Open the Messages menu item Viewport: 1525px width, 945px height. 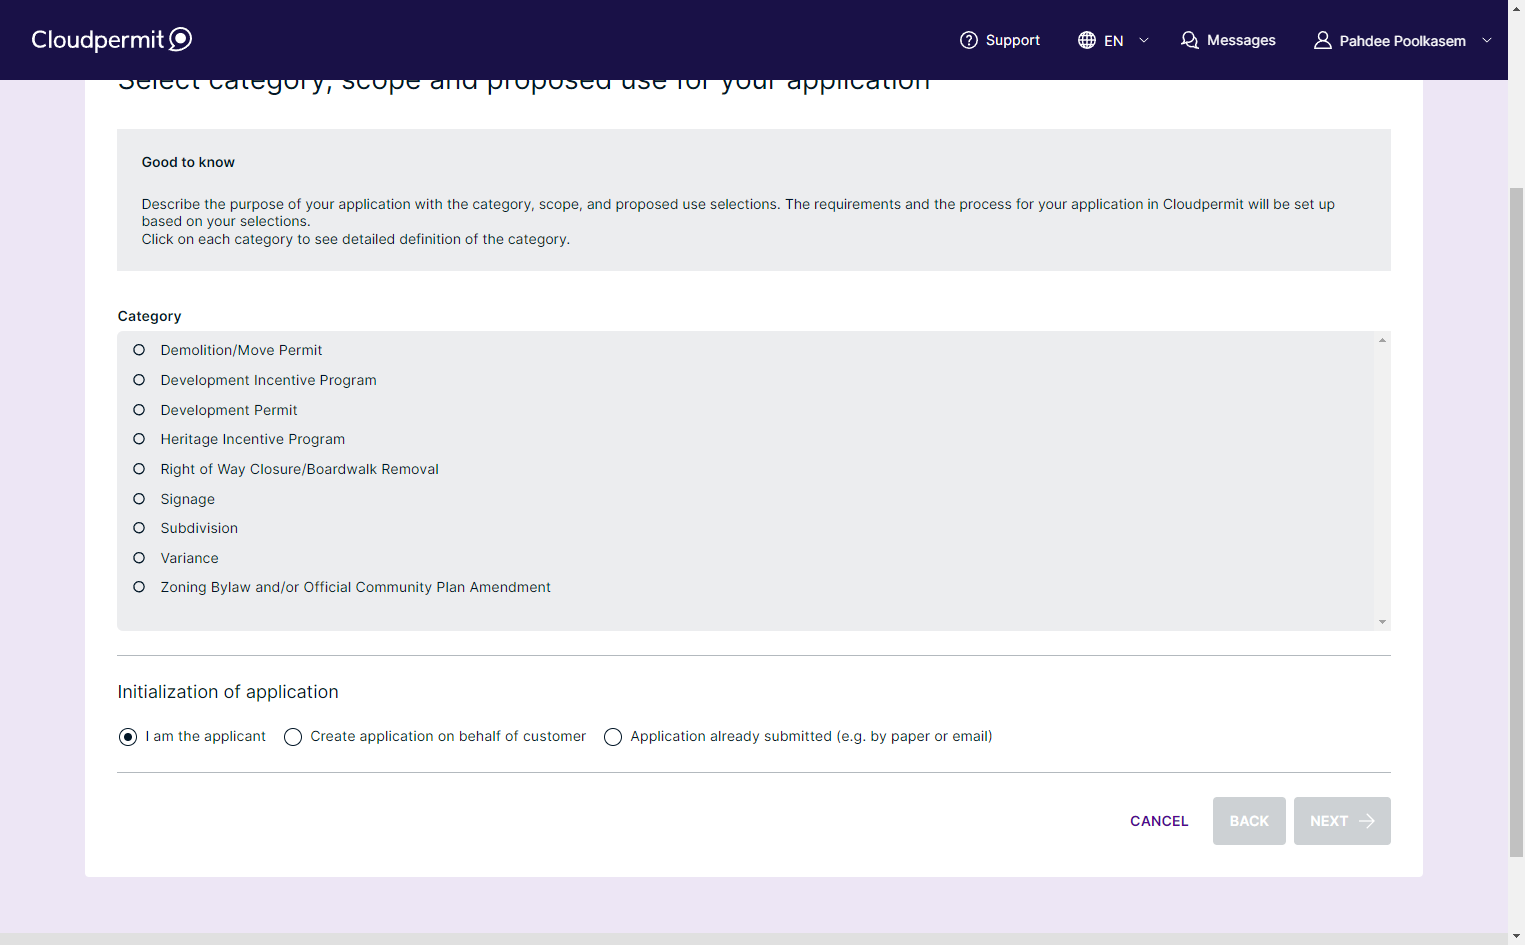click(1228, 40)
